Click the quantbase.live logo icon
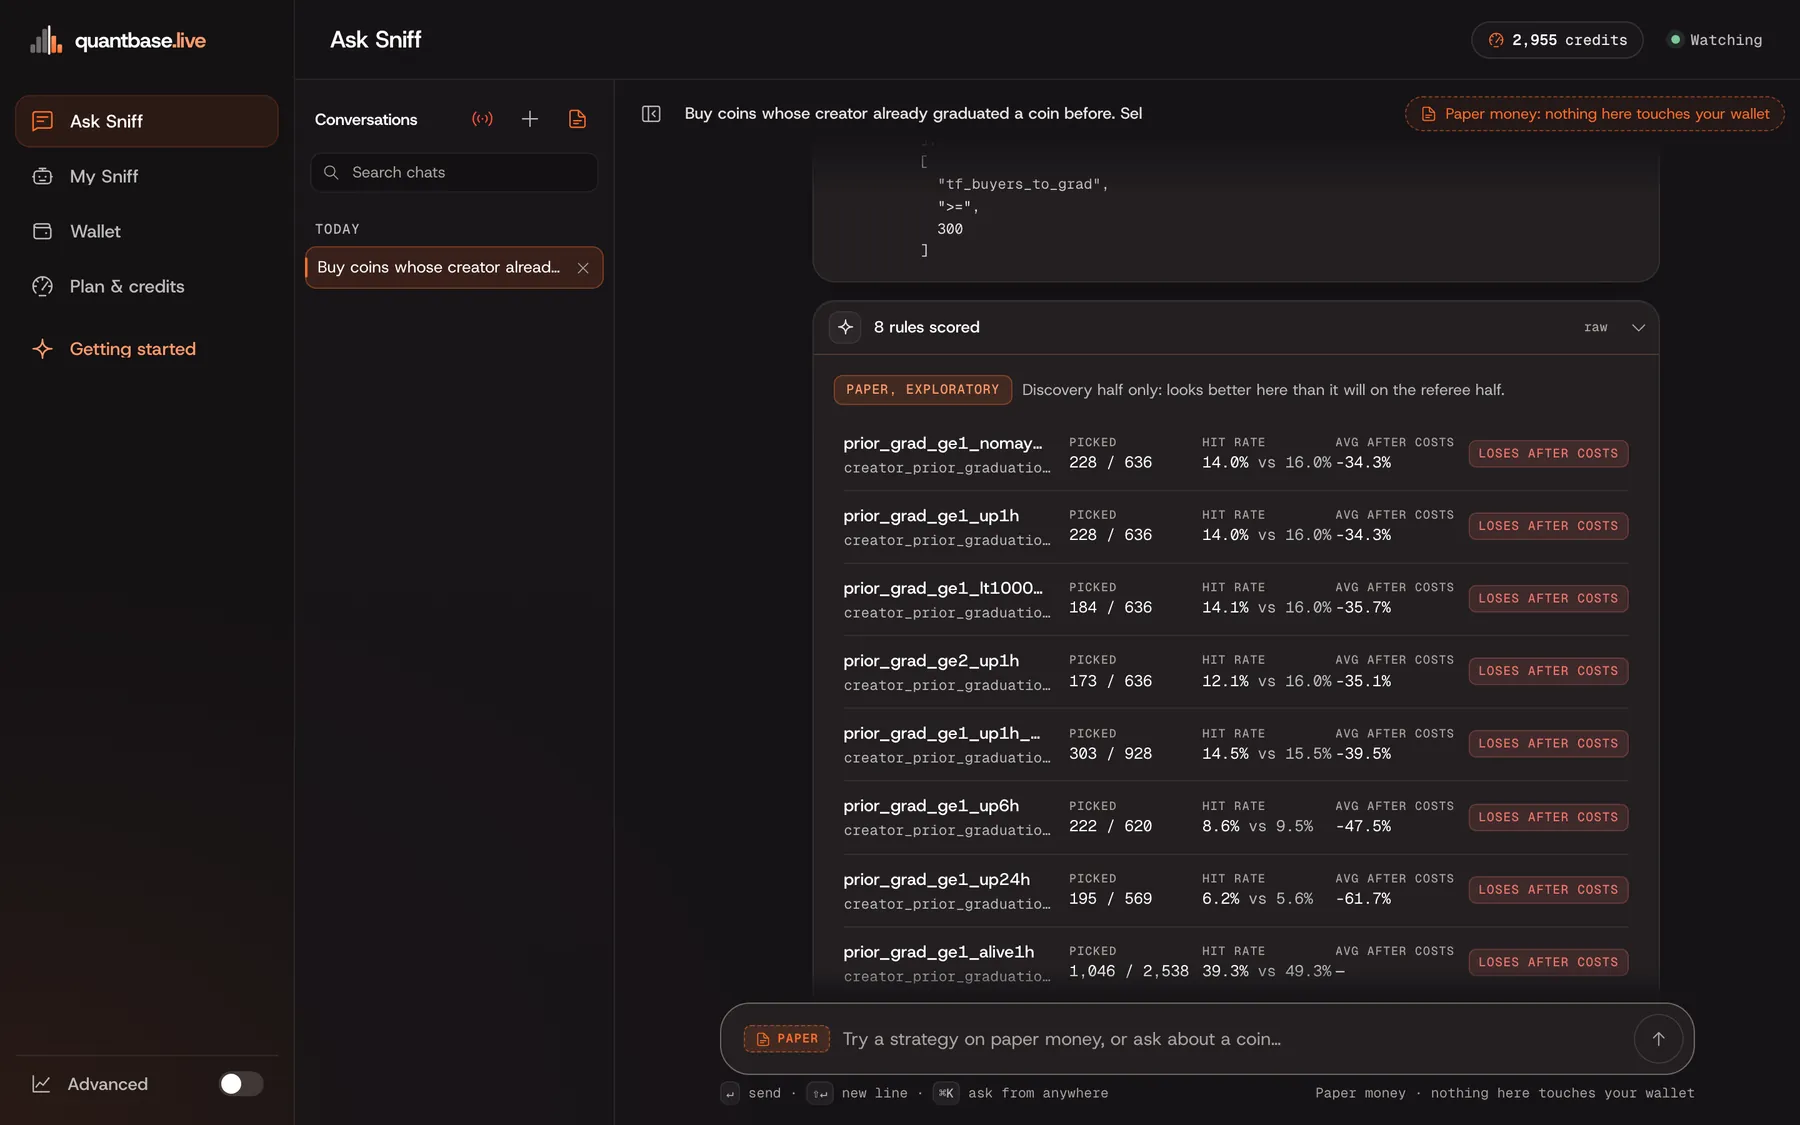The height and width of the screenshot is (1125, 1800). [46, 40]
